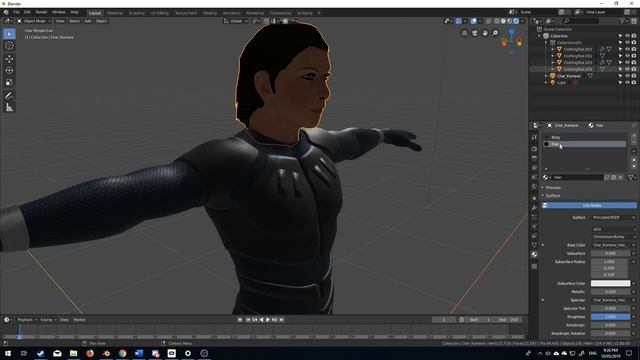
Task: Open the Object Data properties tab
Action: click(534, 245)
